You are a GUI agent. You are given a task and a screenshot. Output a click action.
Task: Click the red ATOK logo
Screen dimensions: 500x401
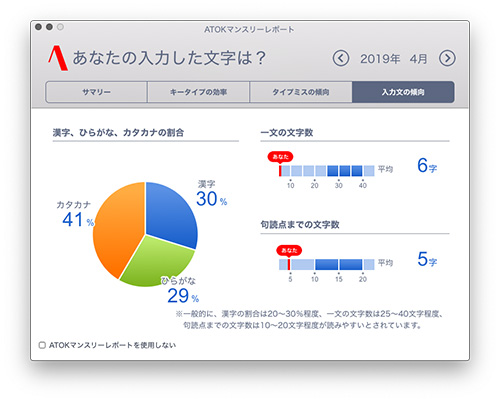[58, 58]
